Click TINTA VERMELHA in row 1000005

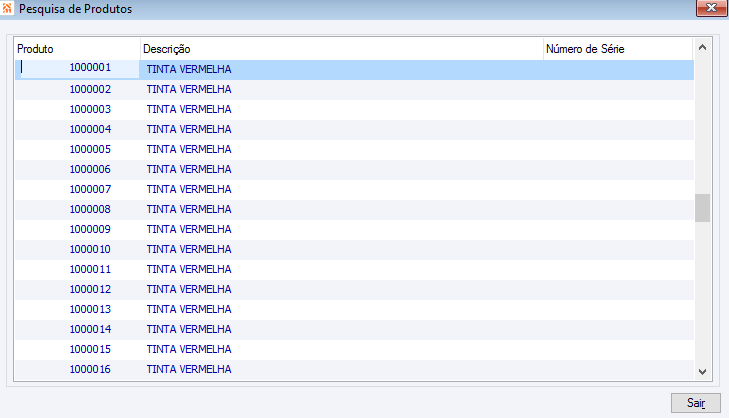click(x=189, y=149)
